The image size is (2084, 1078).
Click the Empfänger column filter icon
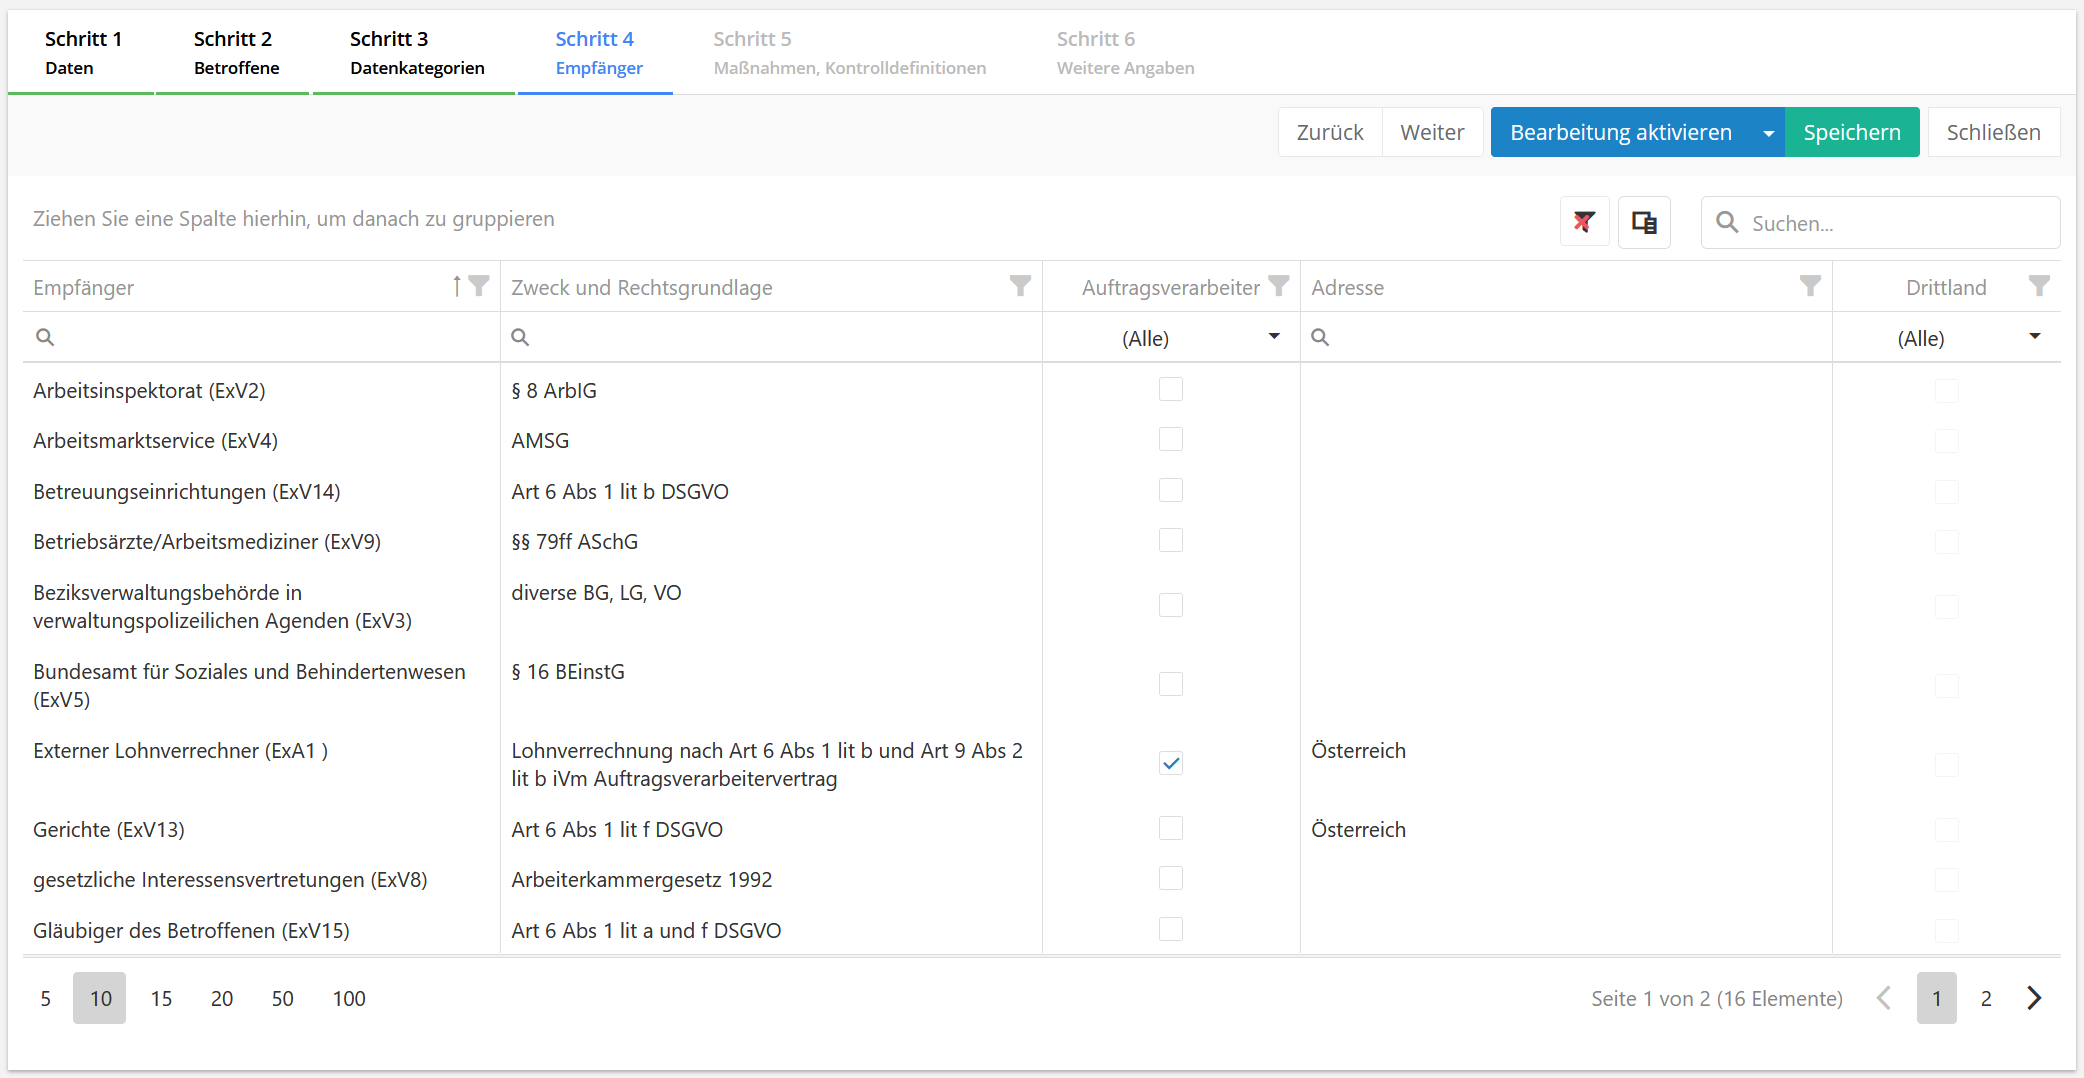479,286
